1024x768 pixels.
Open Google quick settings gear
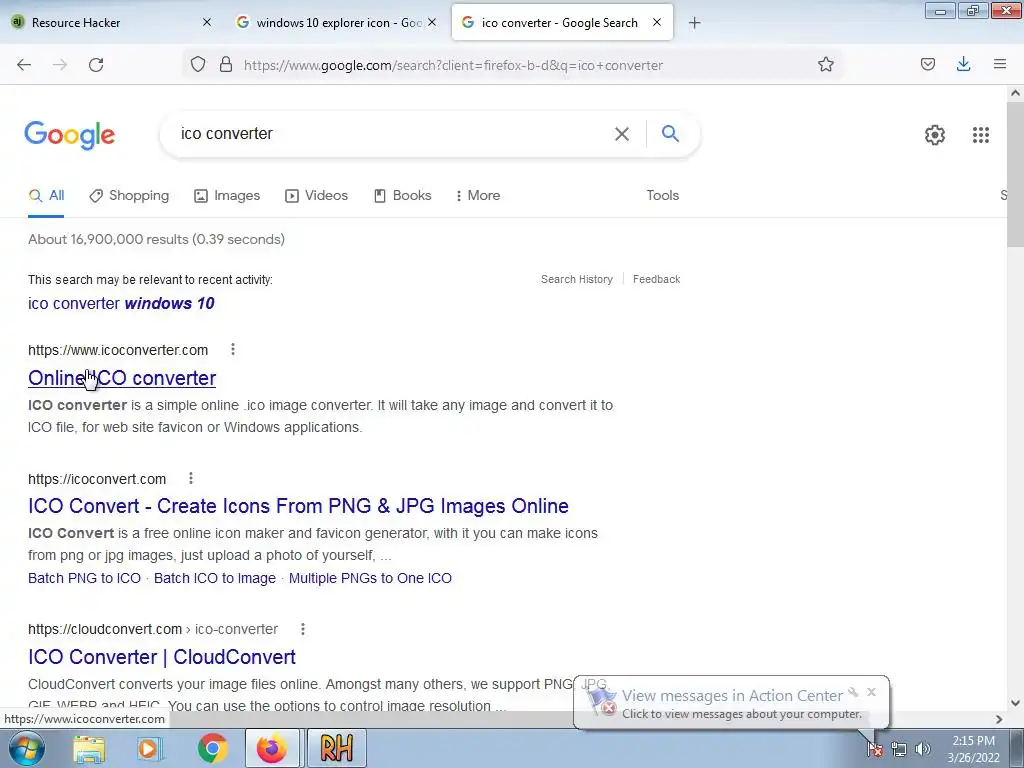pos(935,135)
